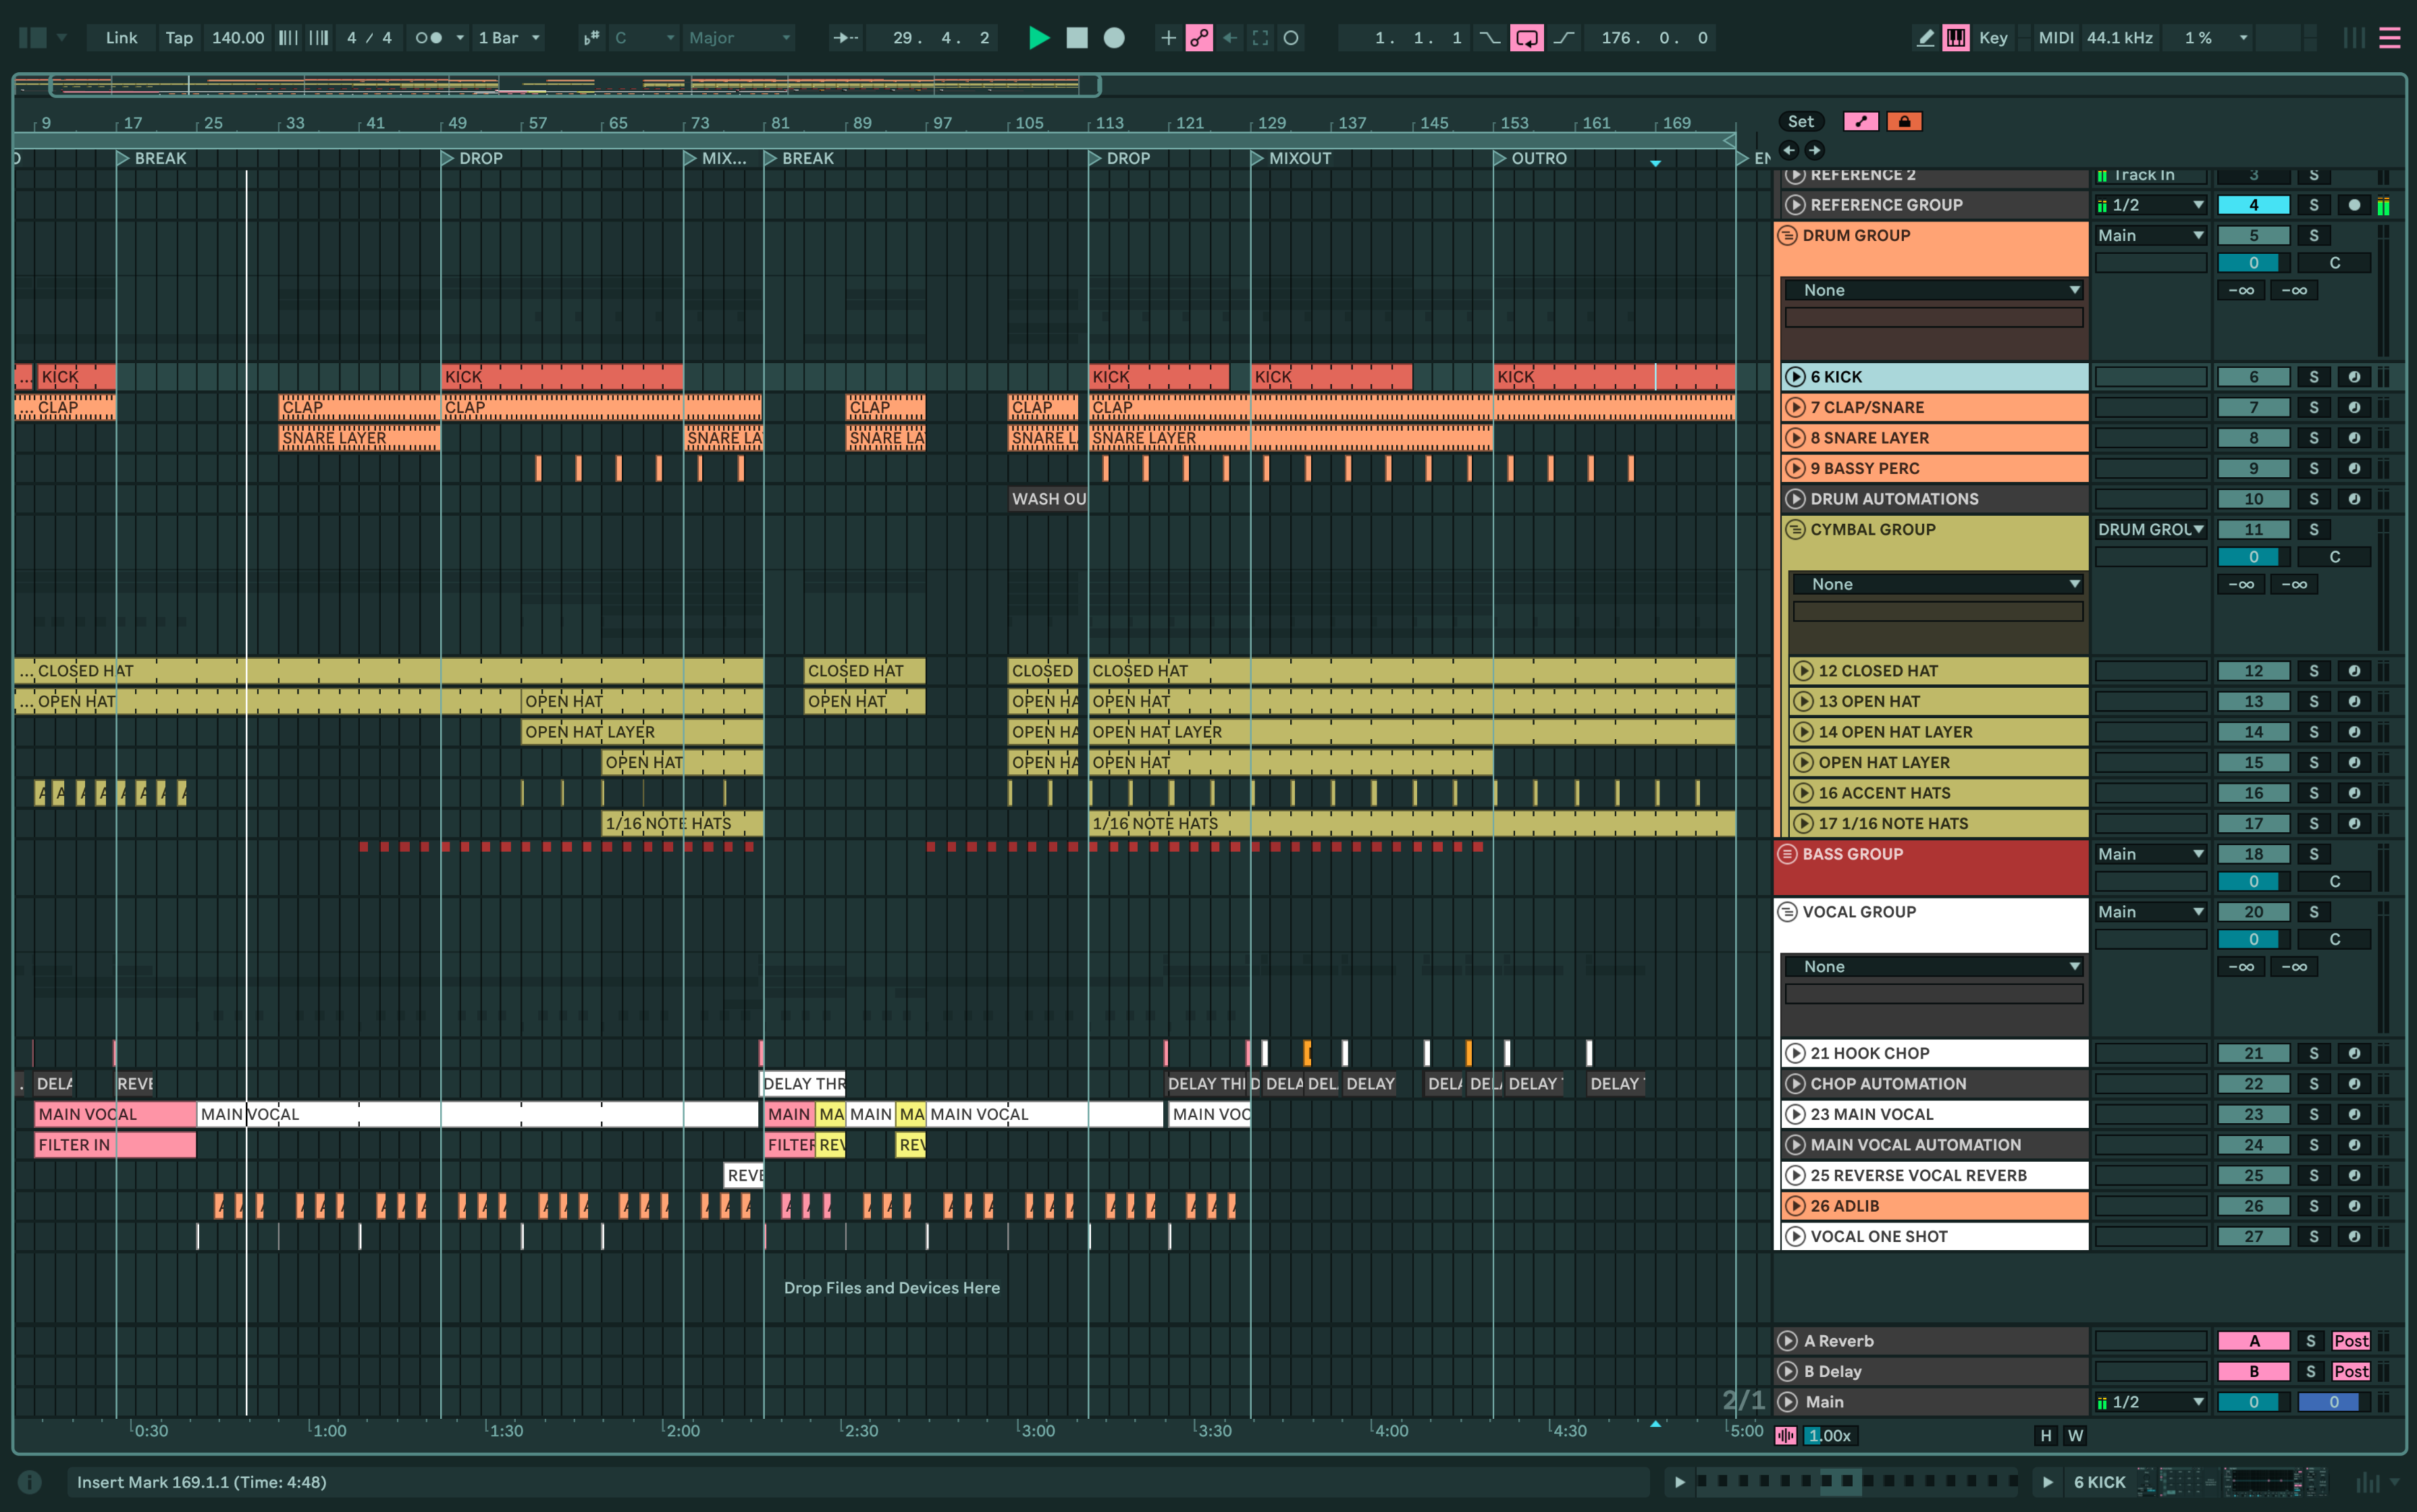Click the 4 / 4 time signature field
Viewport: 2417px width, 1512px height.
pyautogui.click(x=369, y=38)
